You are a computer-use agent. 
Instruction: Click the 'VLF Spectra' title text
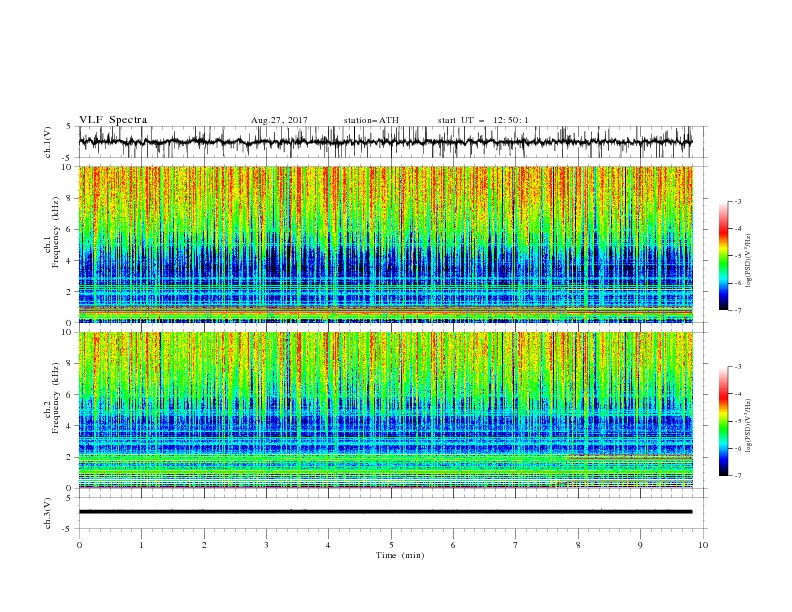[x=113, y=120]
